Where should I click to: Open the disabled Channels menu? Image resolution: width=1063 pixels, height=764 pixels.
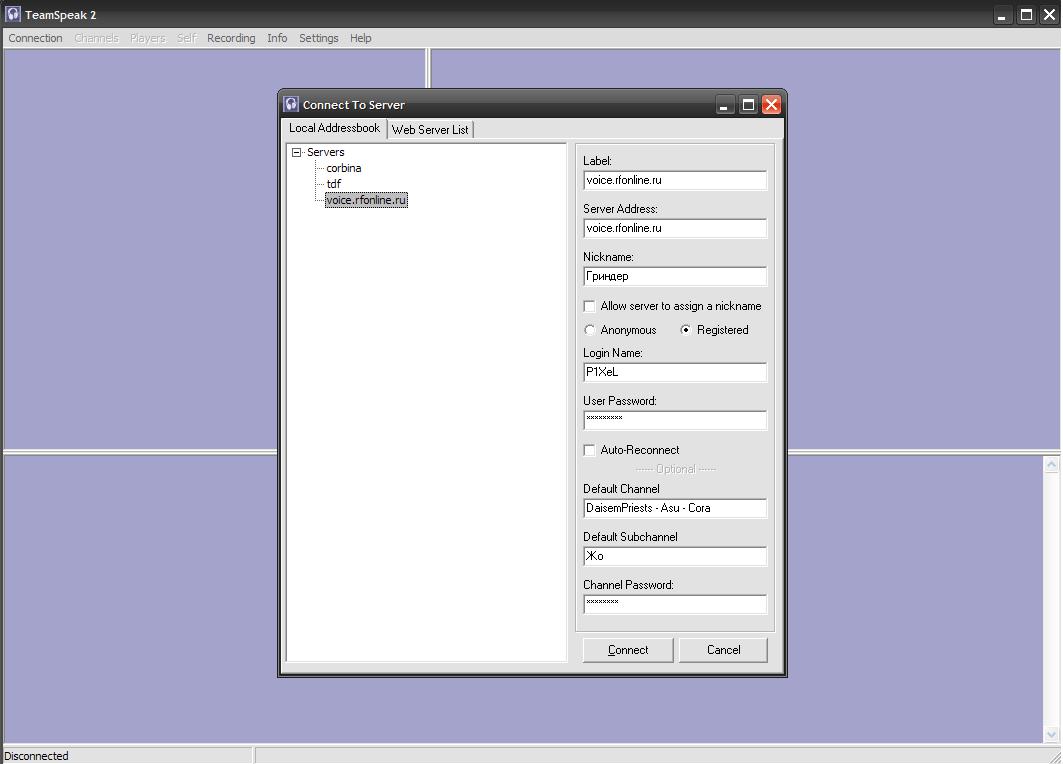[x=96, y=38]
